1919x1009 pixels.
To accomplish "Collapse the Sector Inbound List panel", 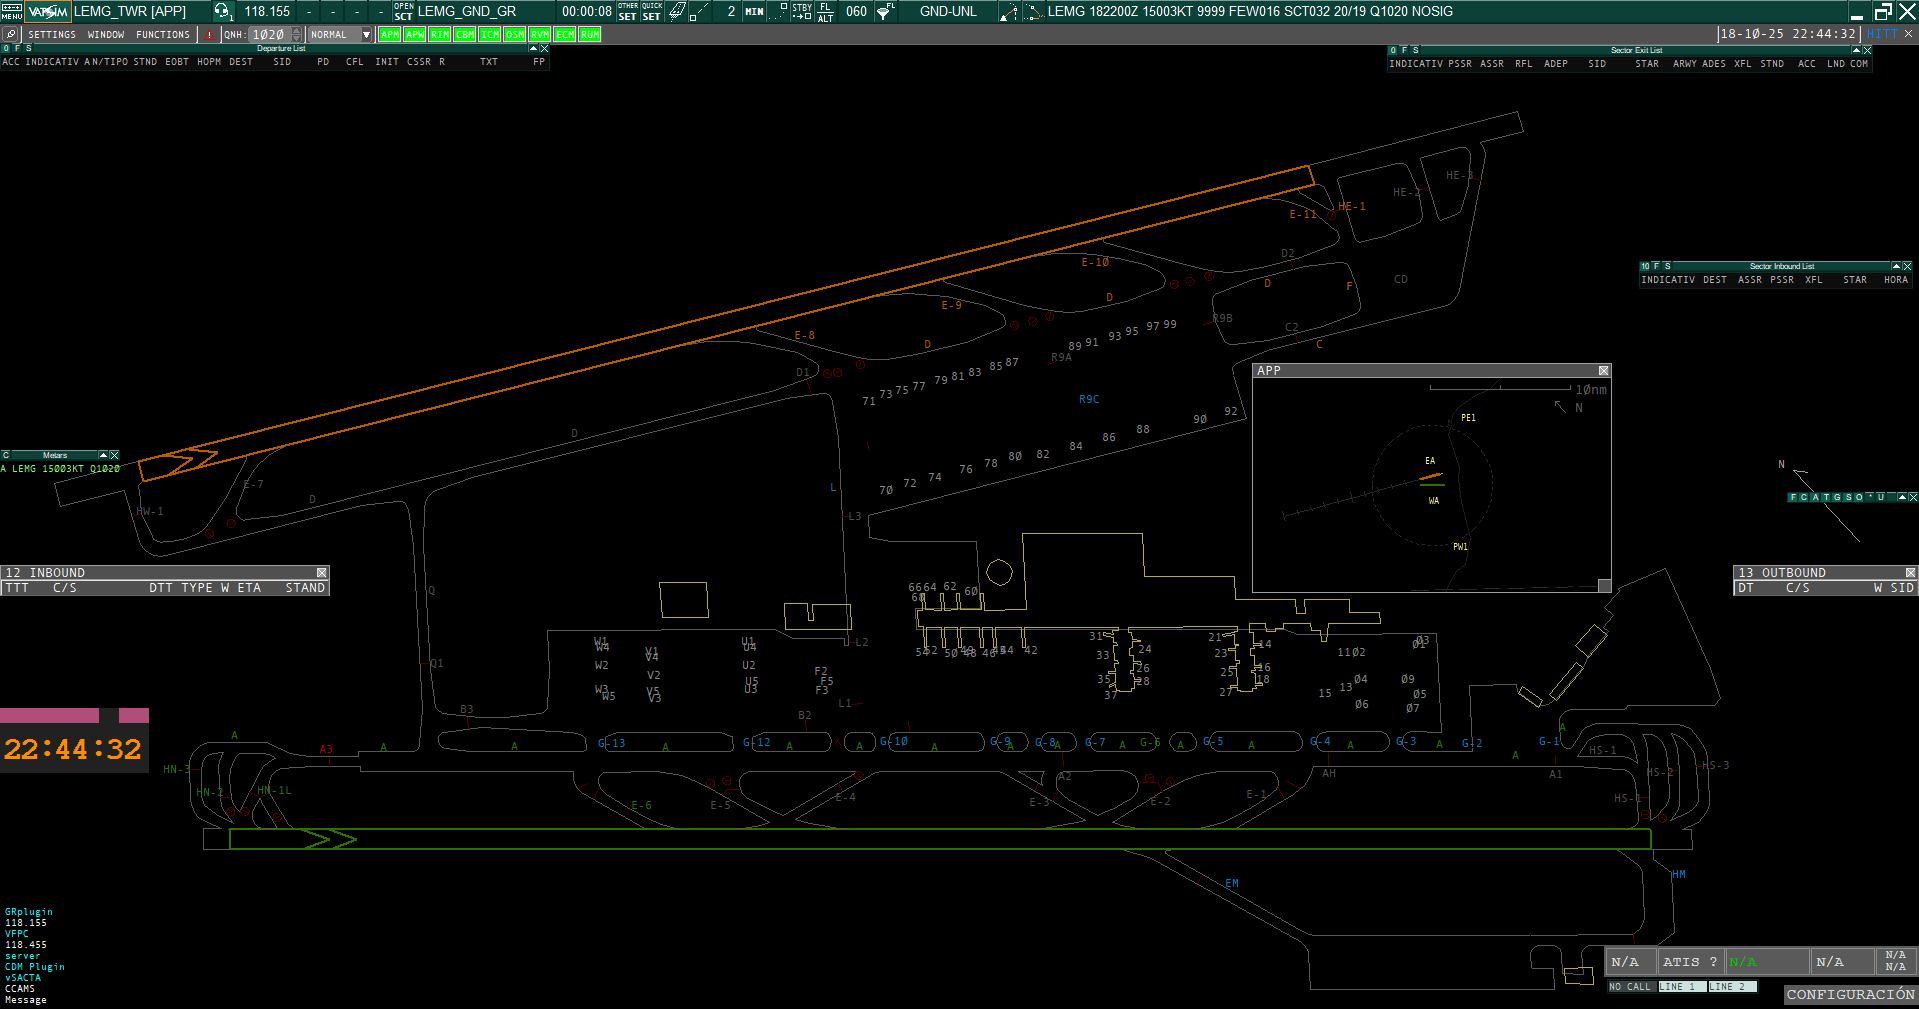I will click(1896, 266).
